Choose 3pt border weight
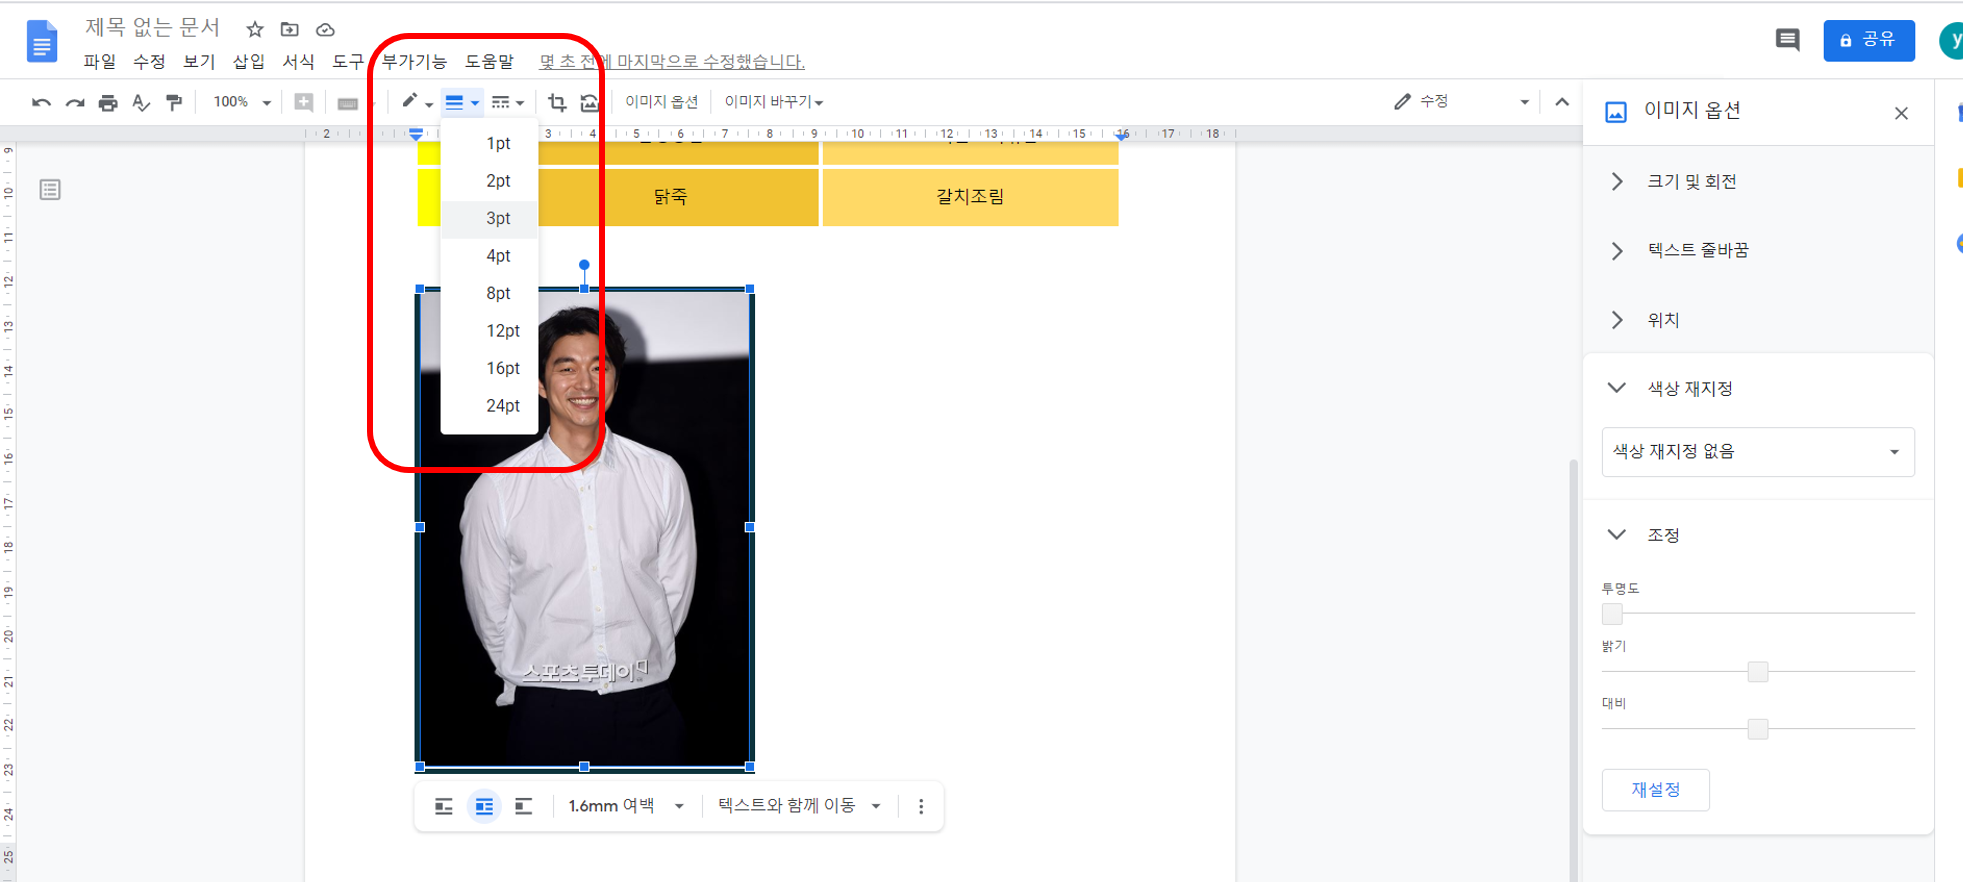Image resolution: width=1963 pixels, height=882 pixels. click(x=489, y=218)
